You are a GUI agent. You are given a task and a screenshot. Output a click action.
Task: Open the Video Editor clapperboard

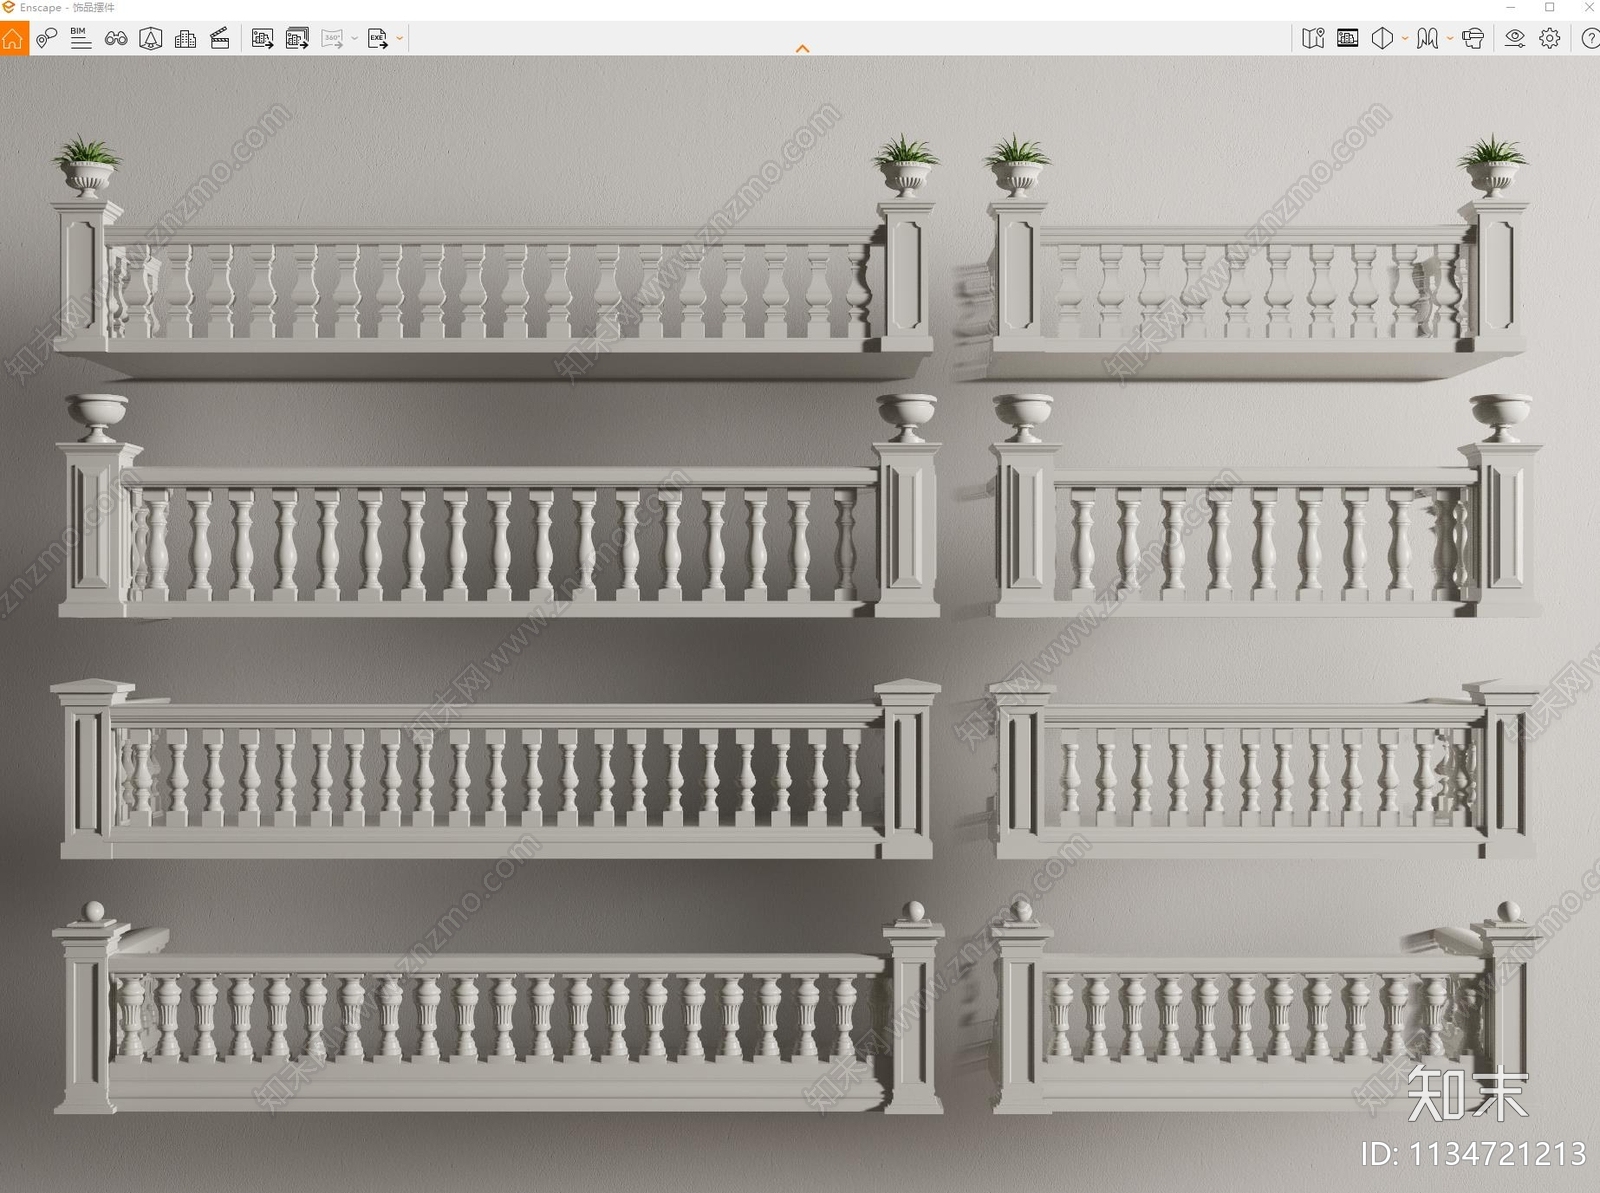point(220,39)
